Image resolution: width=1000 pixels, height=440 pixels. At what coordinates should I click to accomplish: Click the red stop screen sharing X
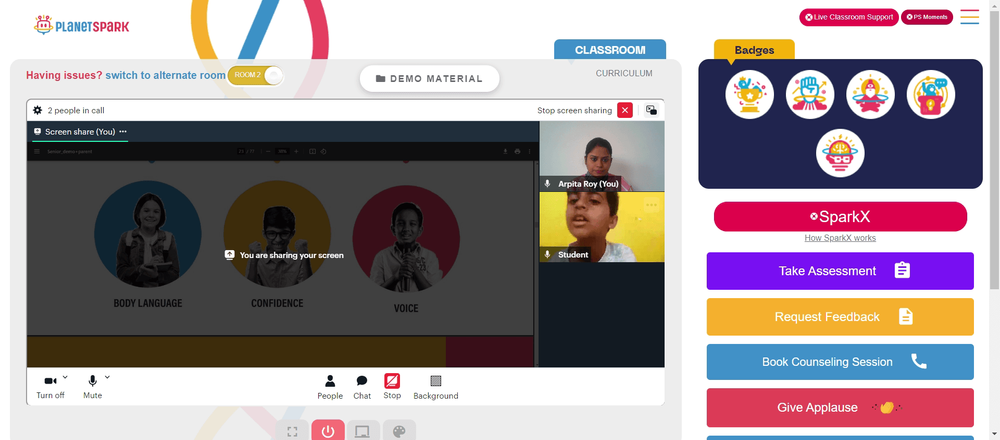coord(625,110)
